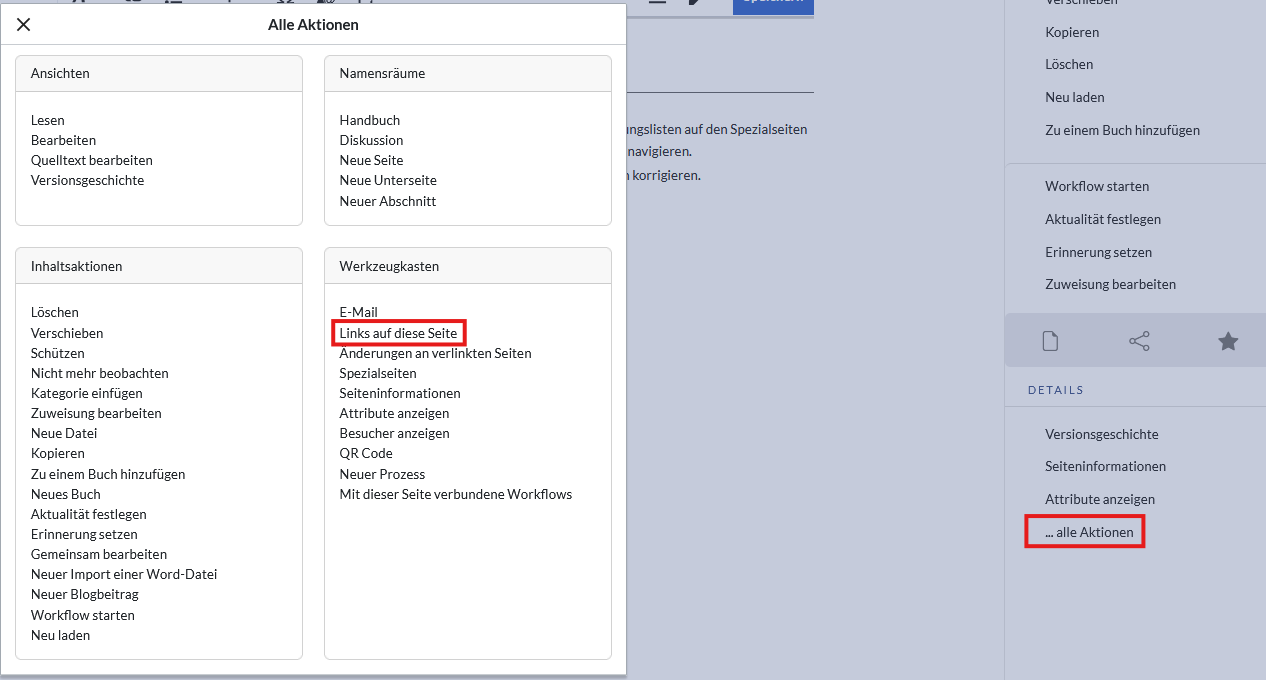Select 'Nicht mehr beobachten'

(100, 373)
